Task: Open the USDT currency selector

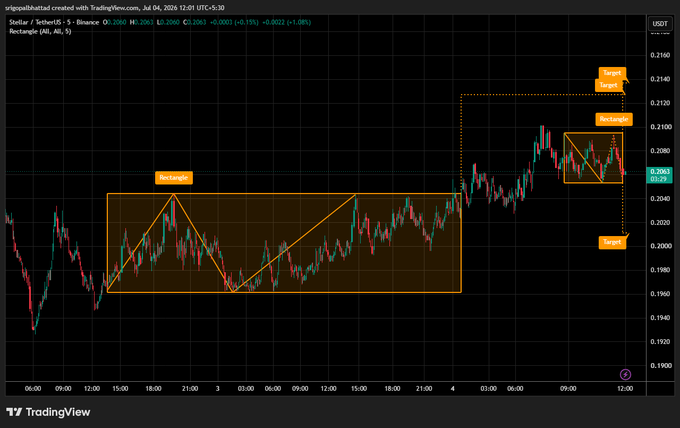Action: point(660,23)
